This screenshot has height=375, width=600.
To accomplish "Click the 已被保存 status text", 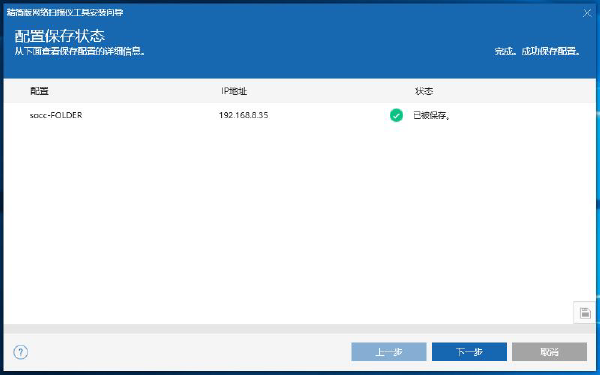I will coord(432,115).
